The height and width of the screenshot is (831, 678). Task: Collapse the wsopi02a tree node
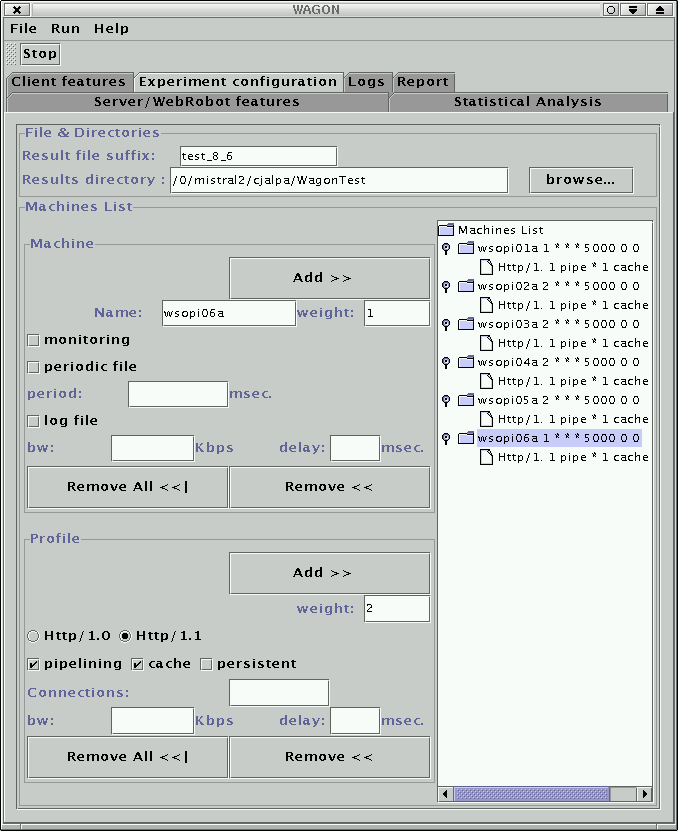tap(446, 286)
